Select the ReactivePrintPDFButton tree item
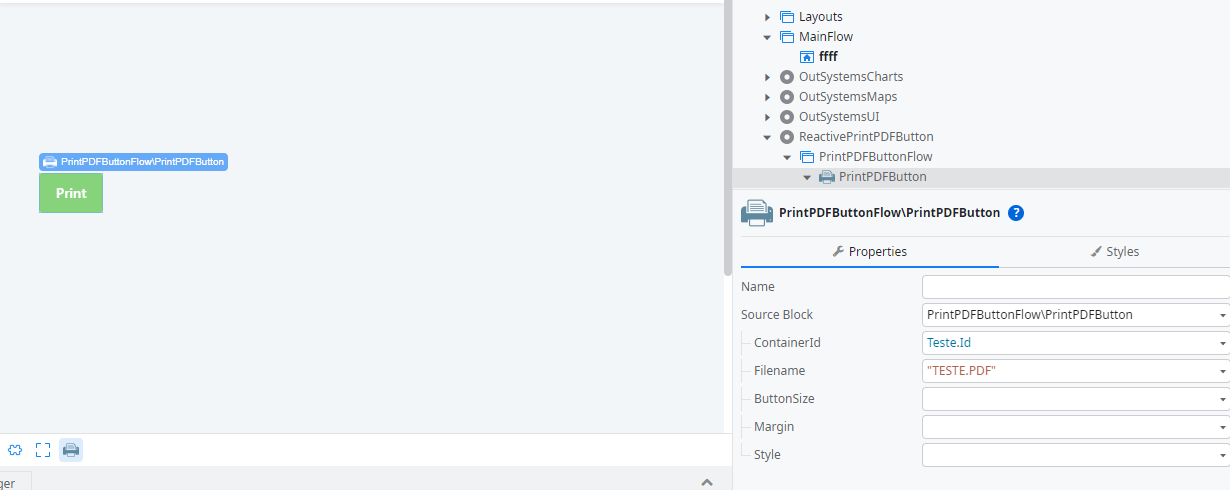The width and height of the screenshot is (1230, 490). point(866,137)
